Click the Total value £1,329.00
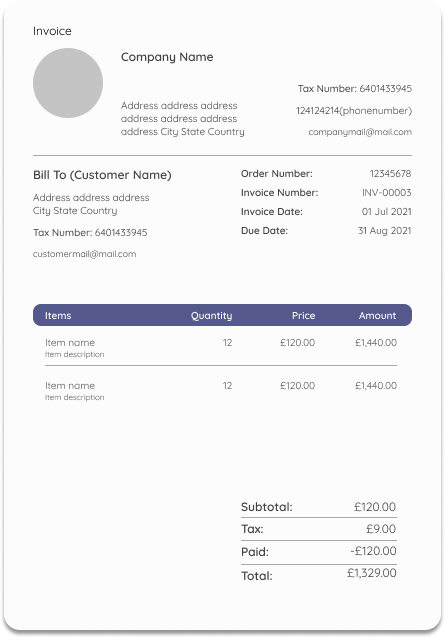The height and width of the screenshot is (638, 445). [372, 573]
